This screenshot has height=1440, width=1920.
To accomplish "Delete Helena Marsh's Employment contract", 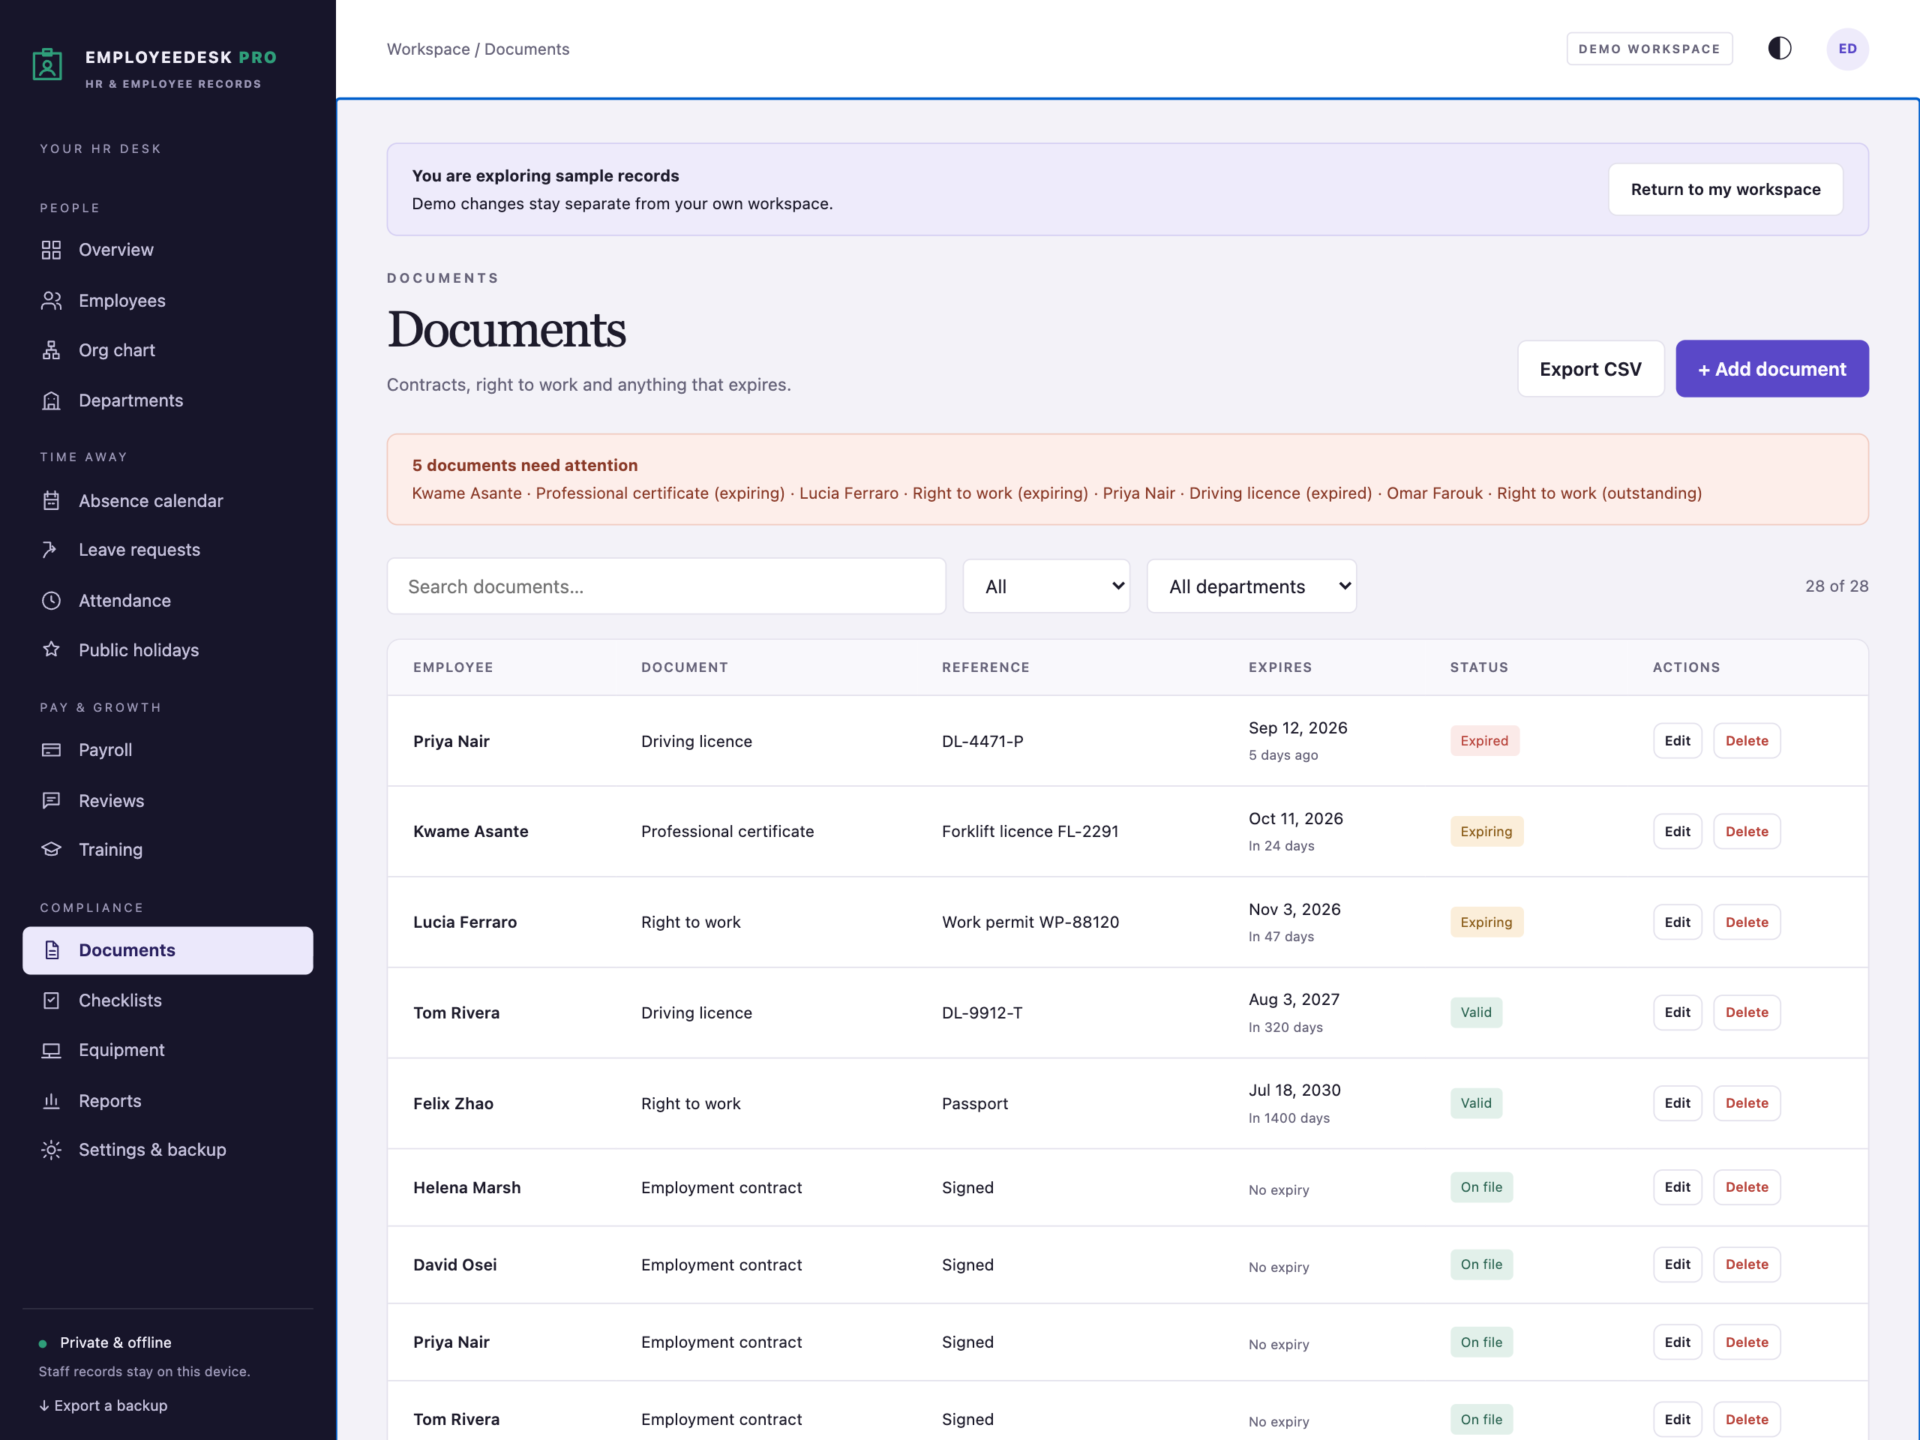I will 1746,1188.
